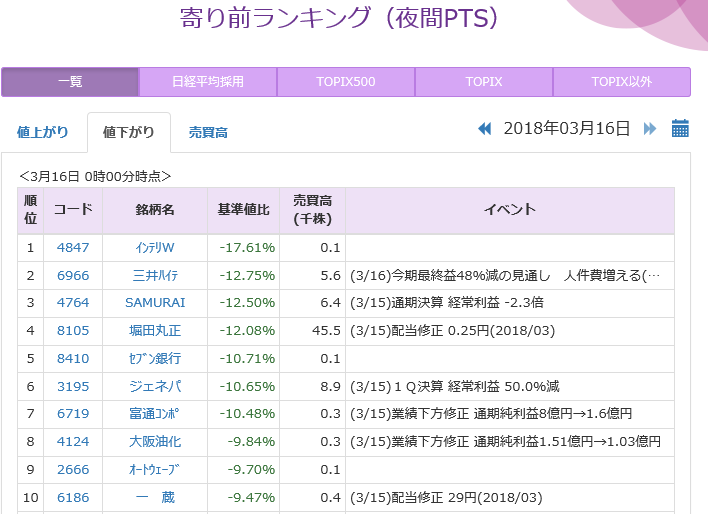Show the 売買高 ranking tab
Image resolution: width=708 pixels, height=514 pixels.
(208, 132)
